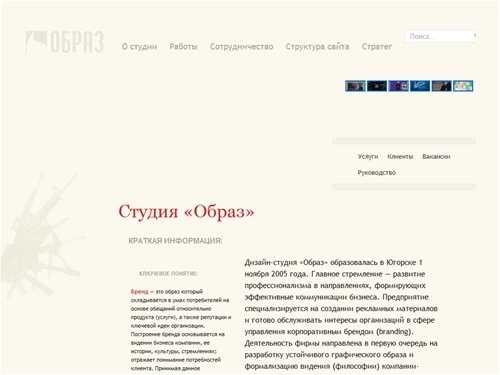Image resolution: width=500 pixels, height=375 pixels.
Task: Open the sixth green portfolio thumbnail
Action: click(463, 86)
